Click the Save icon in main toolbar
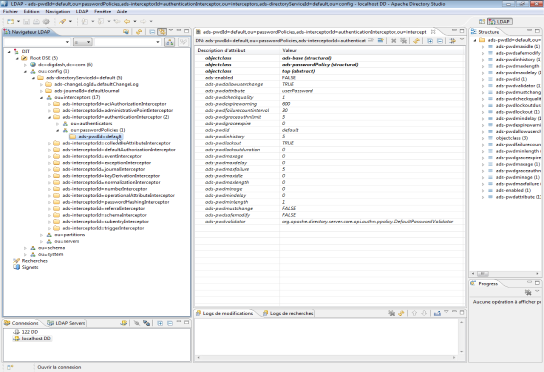The width and height of the screenshot is (544, 372). point(27,22)
